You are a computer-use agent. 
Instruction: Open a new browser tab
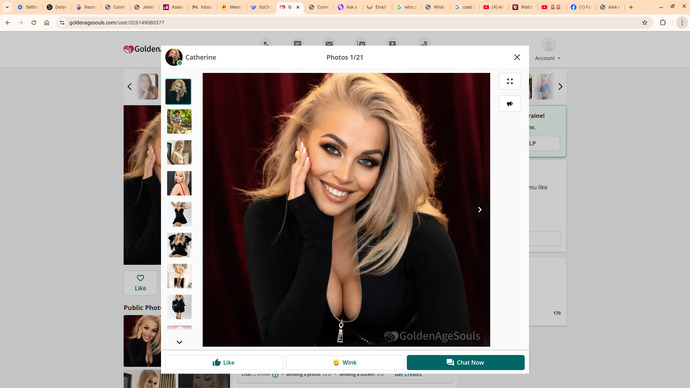click(631, 7)
